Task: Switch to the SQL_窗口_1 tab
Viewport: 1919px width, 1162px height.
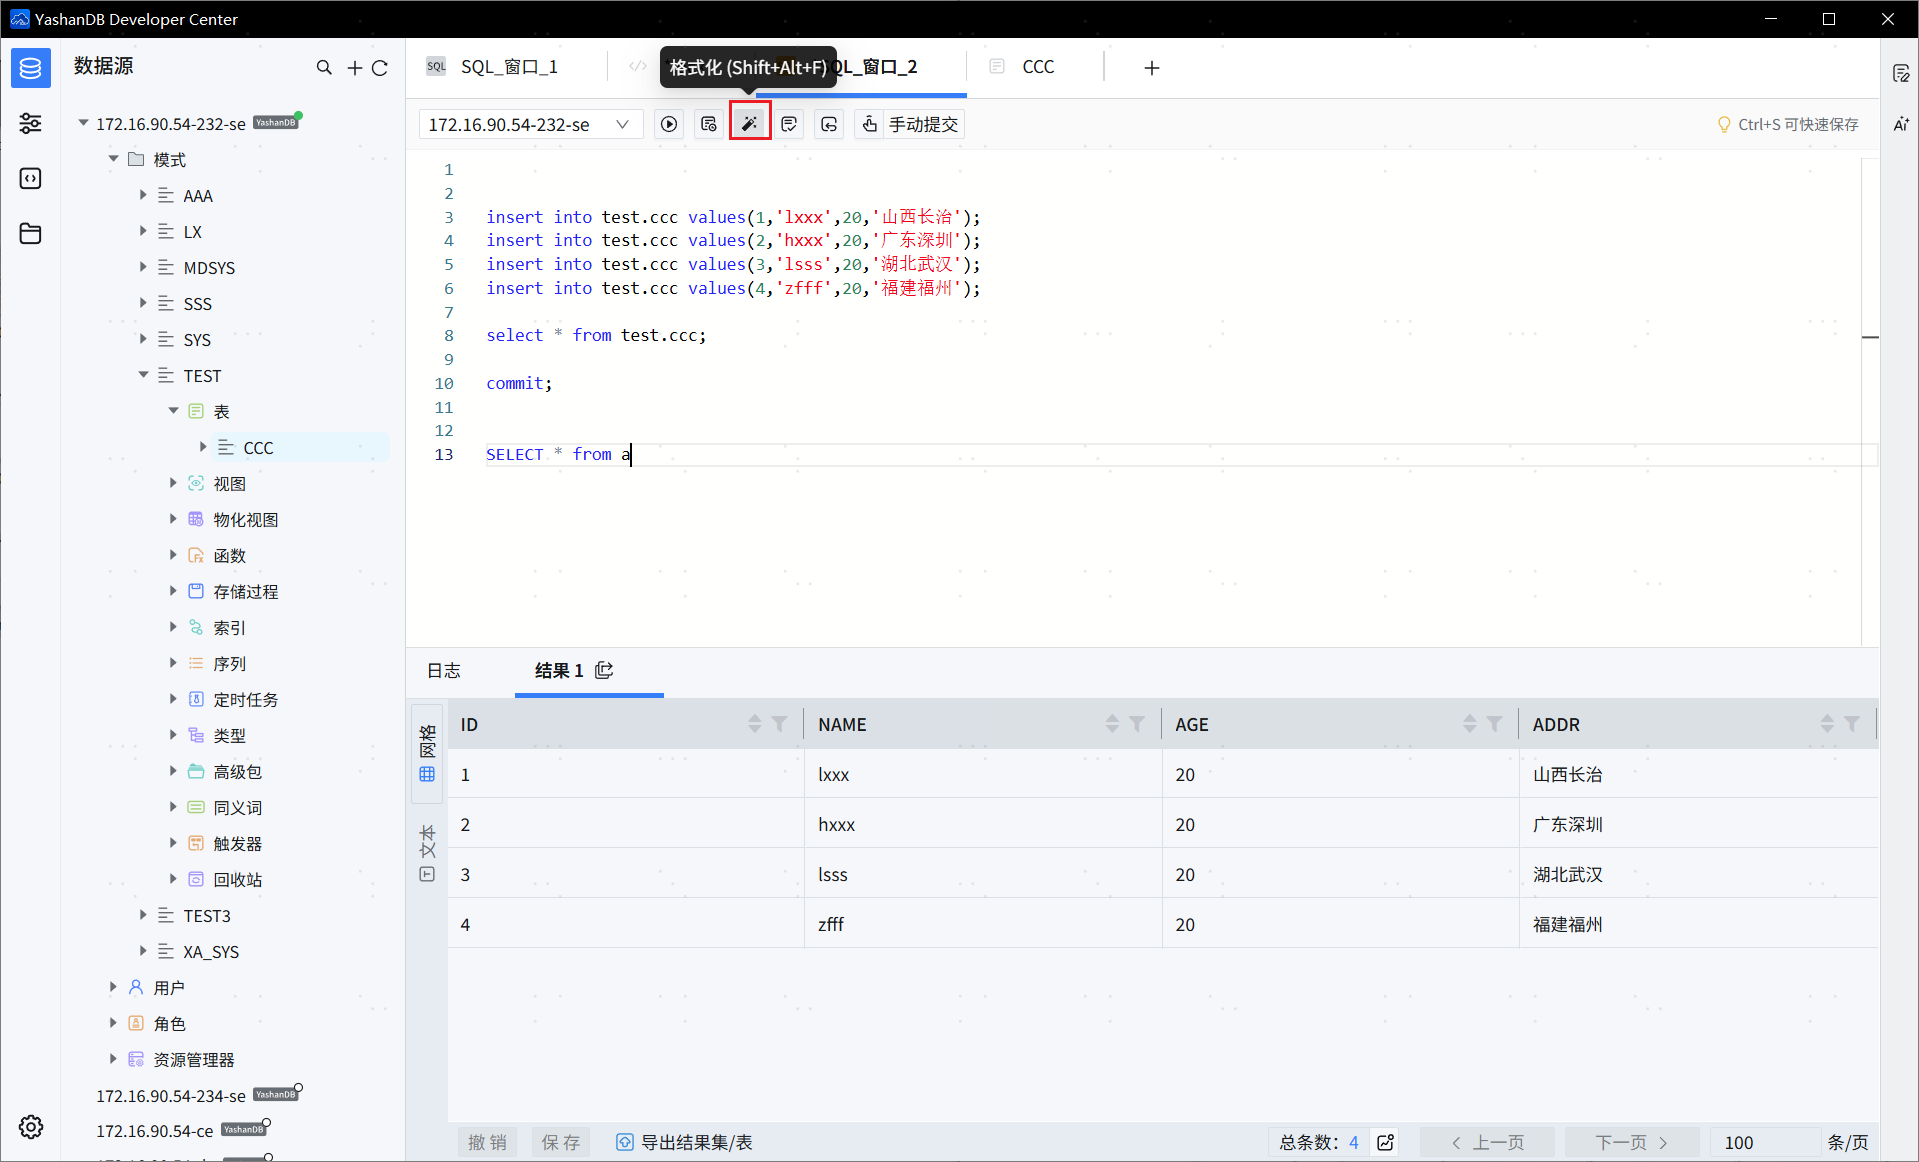Action: (x=508, y=67)
